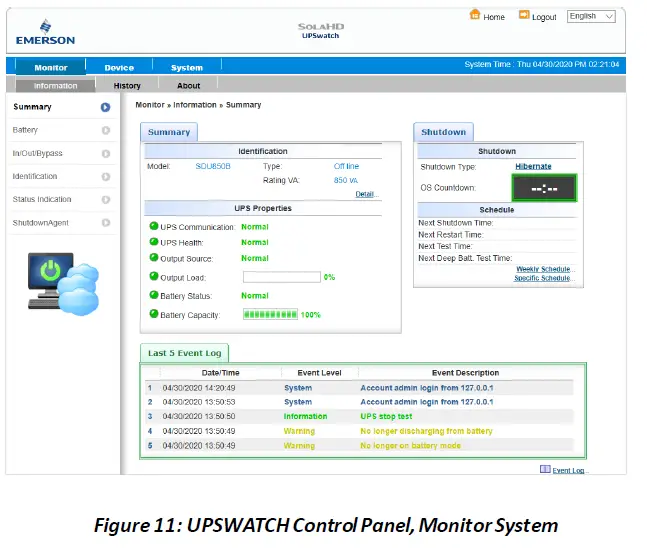This screenshot has height=552, width=647.
Task: Click the Status Indication sidebar arrow icon
Action: (106, 200)
